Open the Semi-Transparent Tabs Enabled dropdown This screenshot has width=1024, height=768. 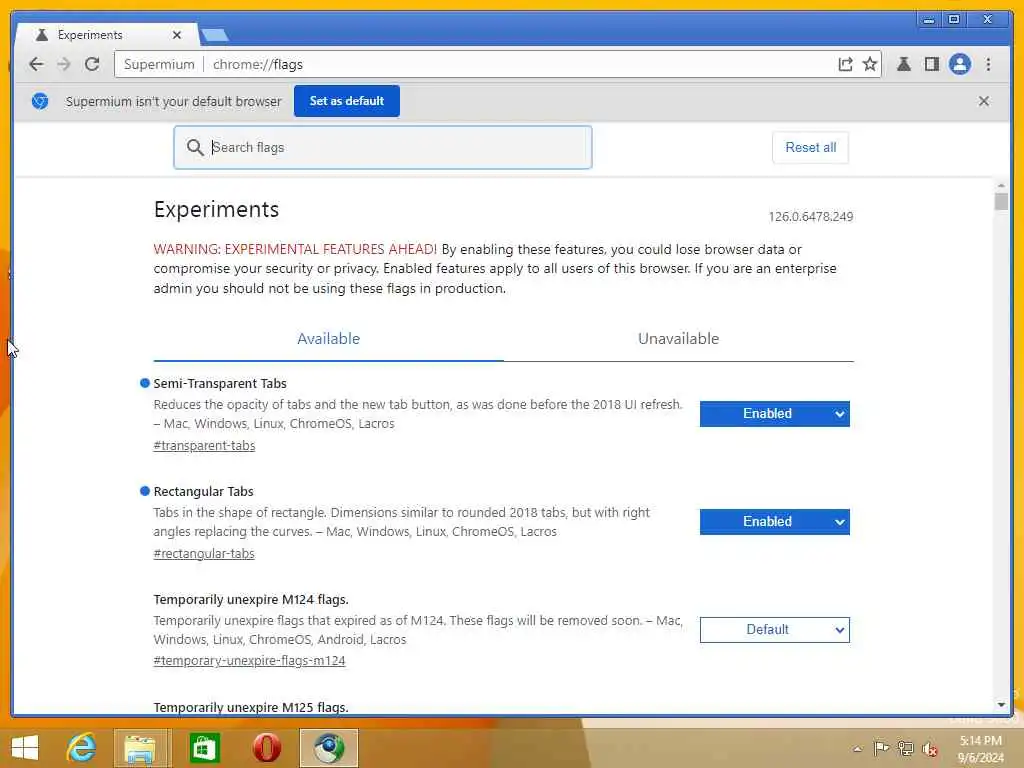(775, 414)
